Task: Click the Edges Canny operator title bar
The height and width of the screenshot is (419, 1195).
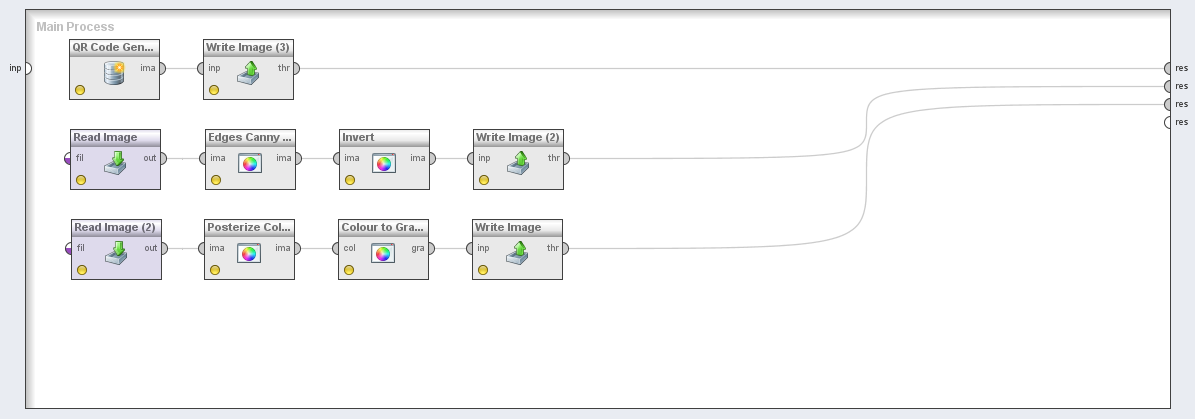Action: [250, 137]
